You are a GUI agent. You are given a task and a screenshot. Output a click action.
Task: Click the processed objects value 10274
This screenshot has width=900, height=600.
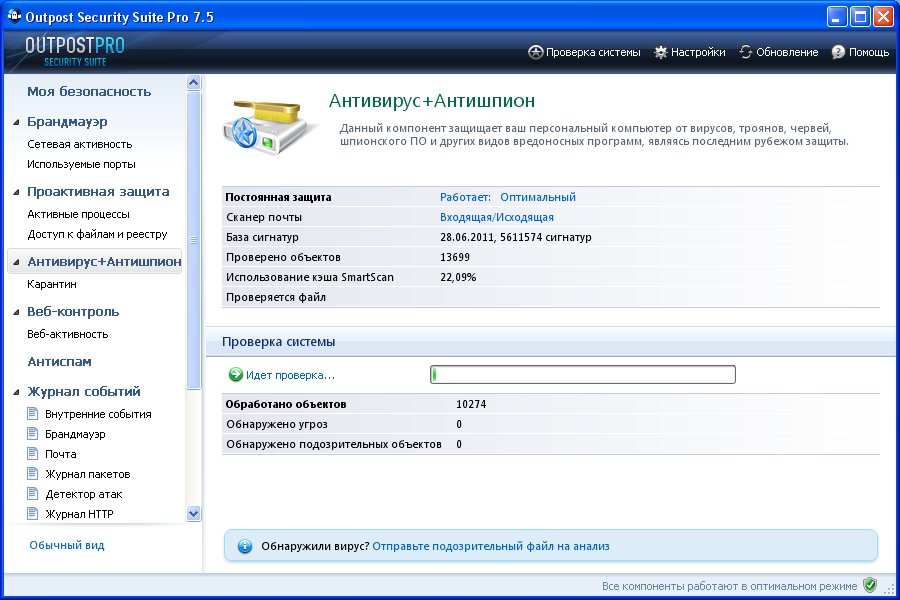471,404
